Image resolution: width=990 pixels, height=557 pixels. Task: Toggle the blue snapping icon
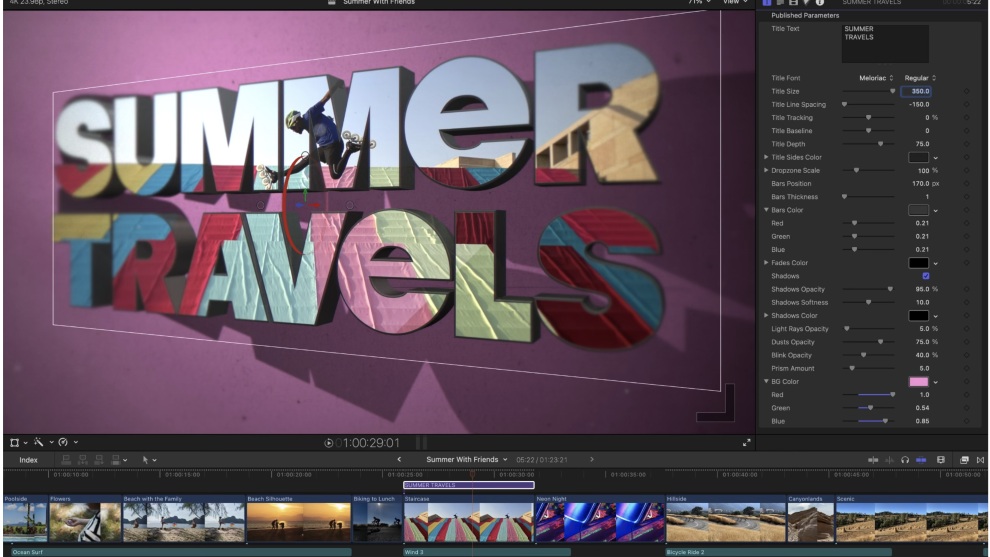(x=921, y=460)
